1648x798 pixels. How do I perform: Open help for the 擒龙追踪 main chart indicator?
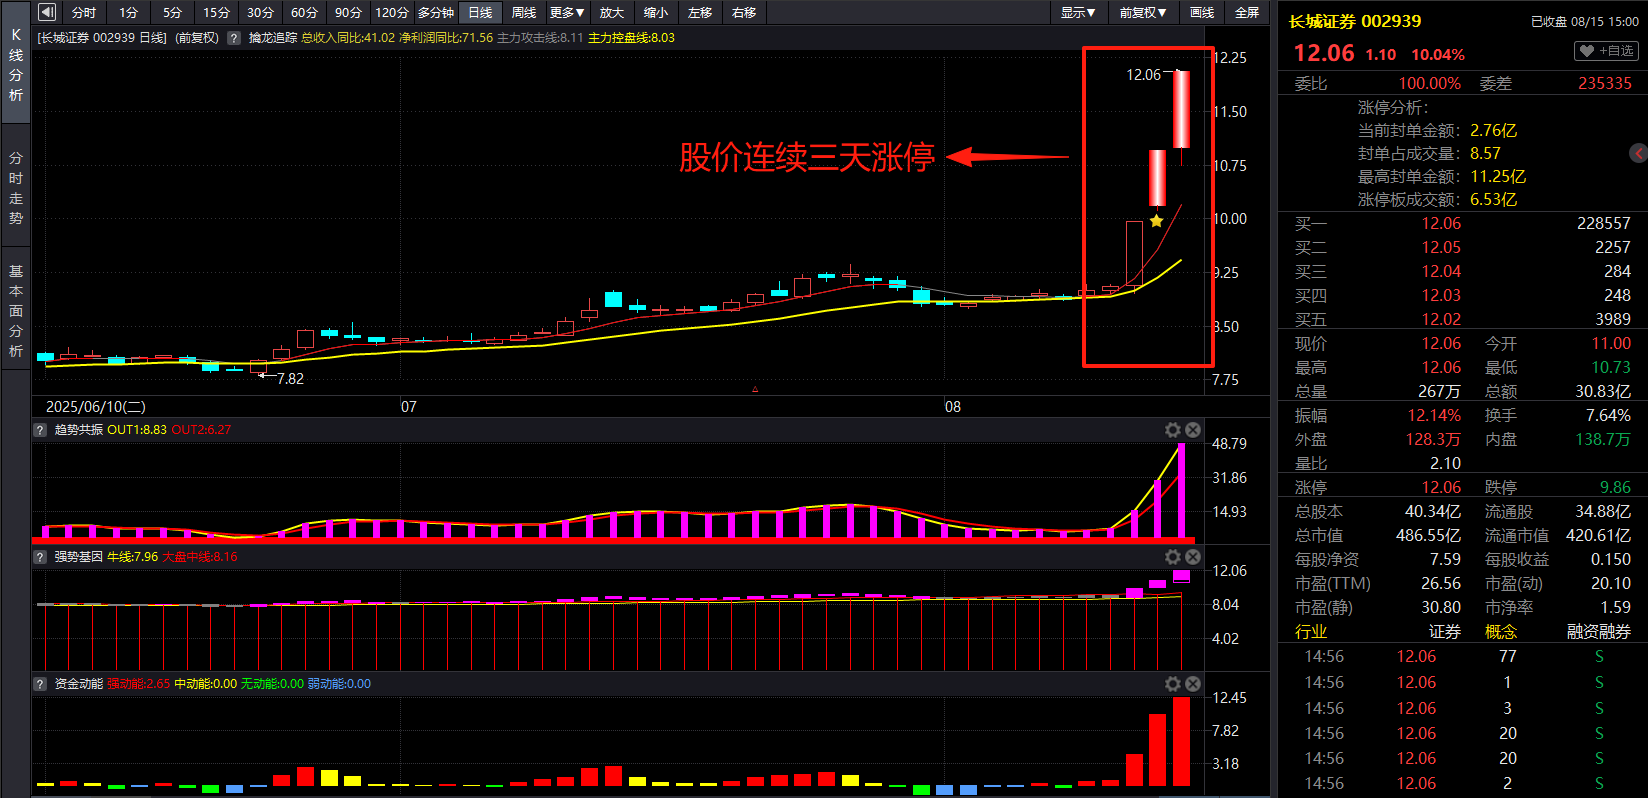[x=234, y=38]
